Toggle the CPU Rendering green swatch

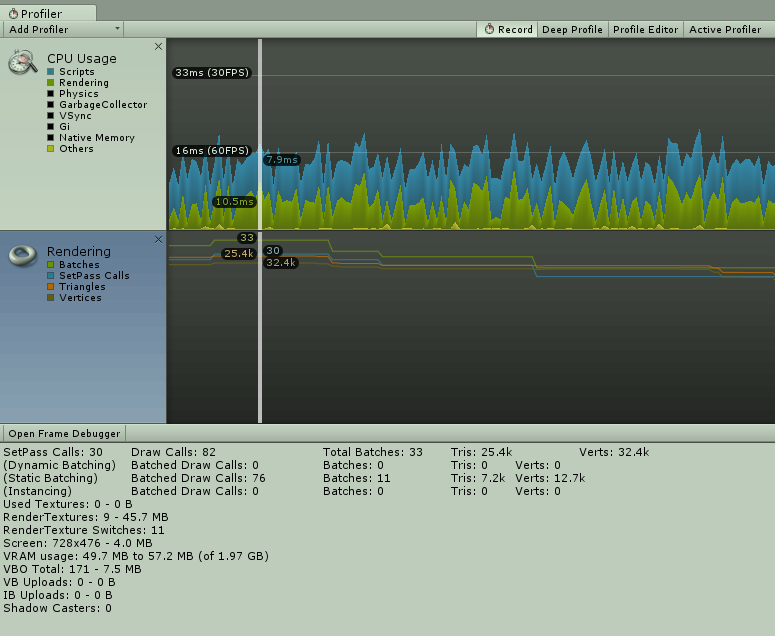pyautogui.click(x=50, y=83)
